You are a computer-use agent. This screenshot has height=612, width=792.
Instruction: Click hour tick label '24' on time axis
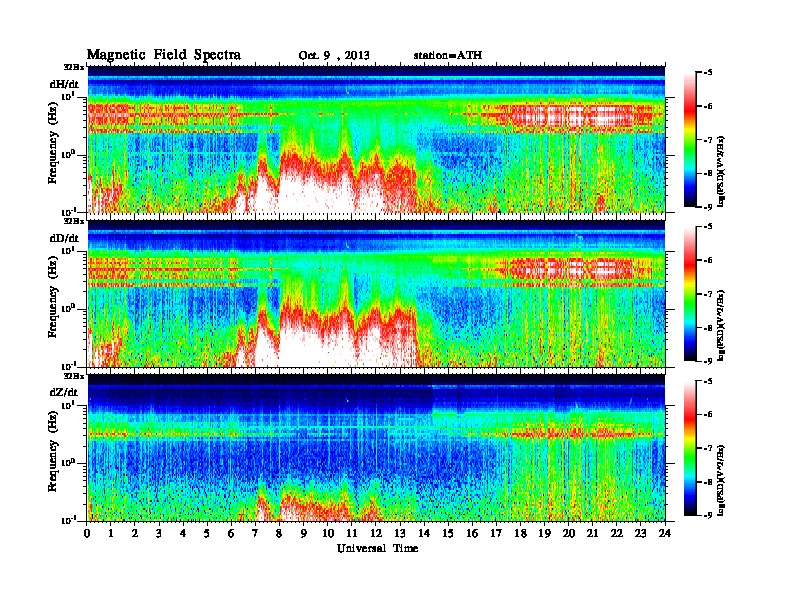665,533
